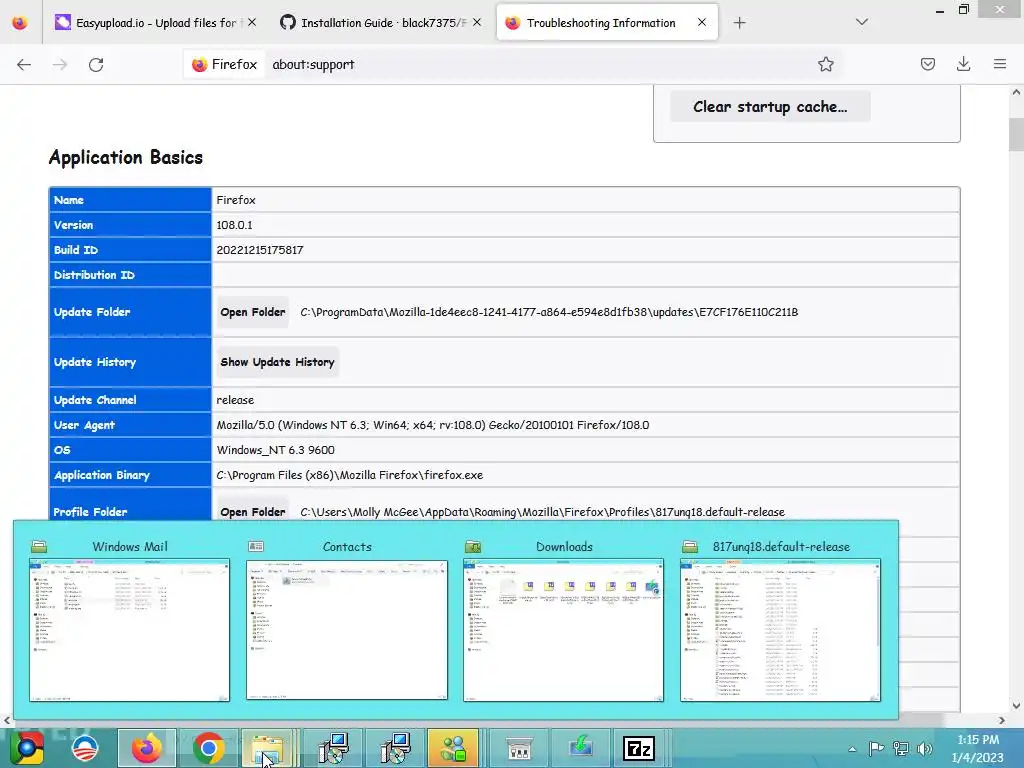This screenshot has width=1024, height=768.
Task: Select the Build ID value 20221215175817
Action: point(260,250)
